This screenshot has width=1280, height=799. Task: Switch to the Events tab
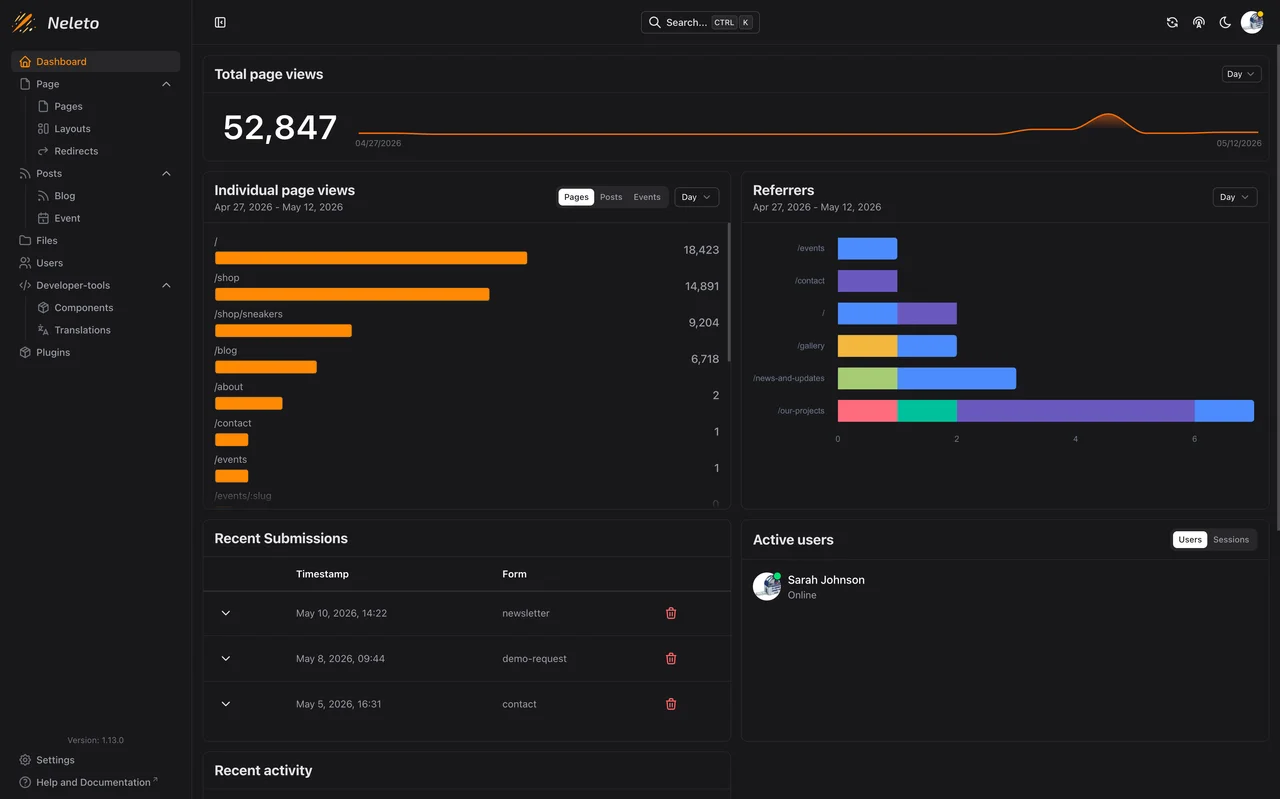pos(647,197)
